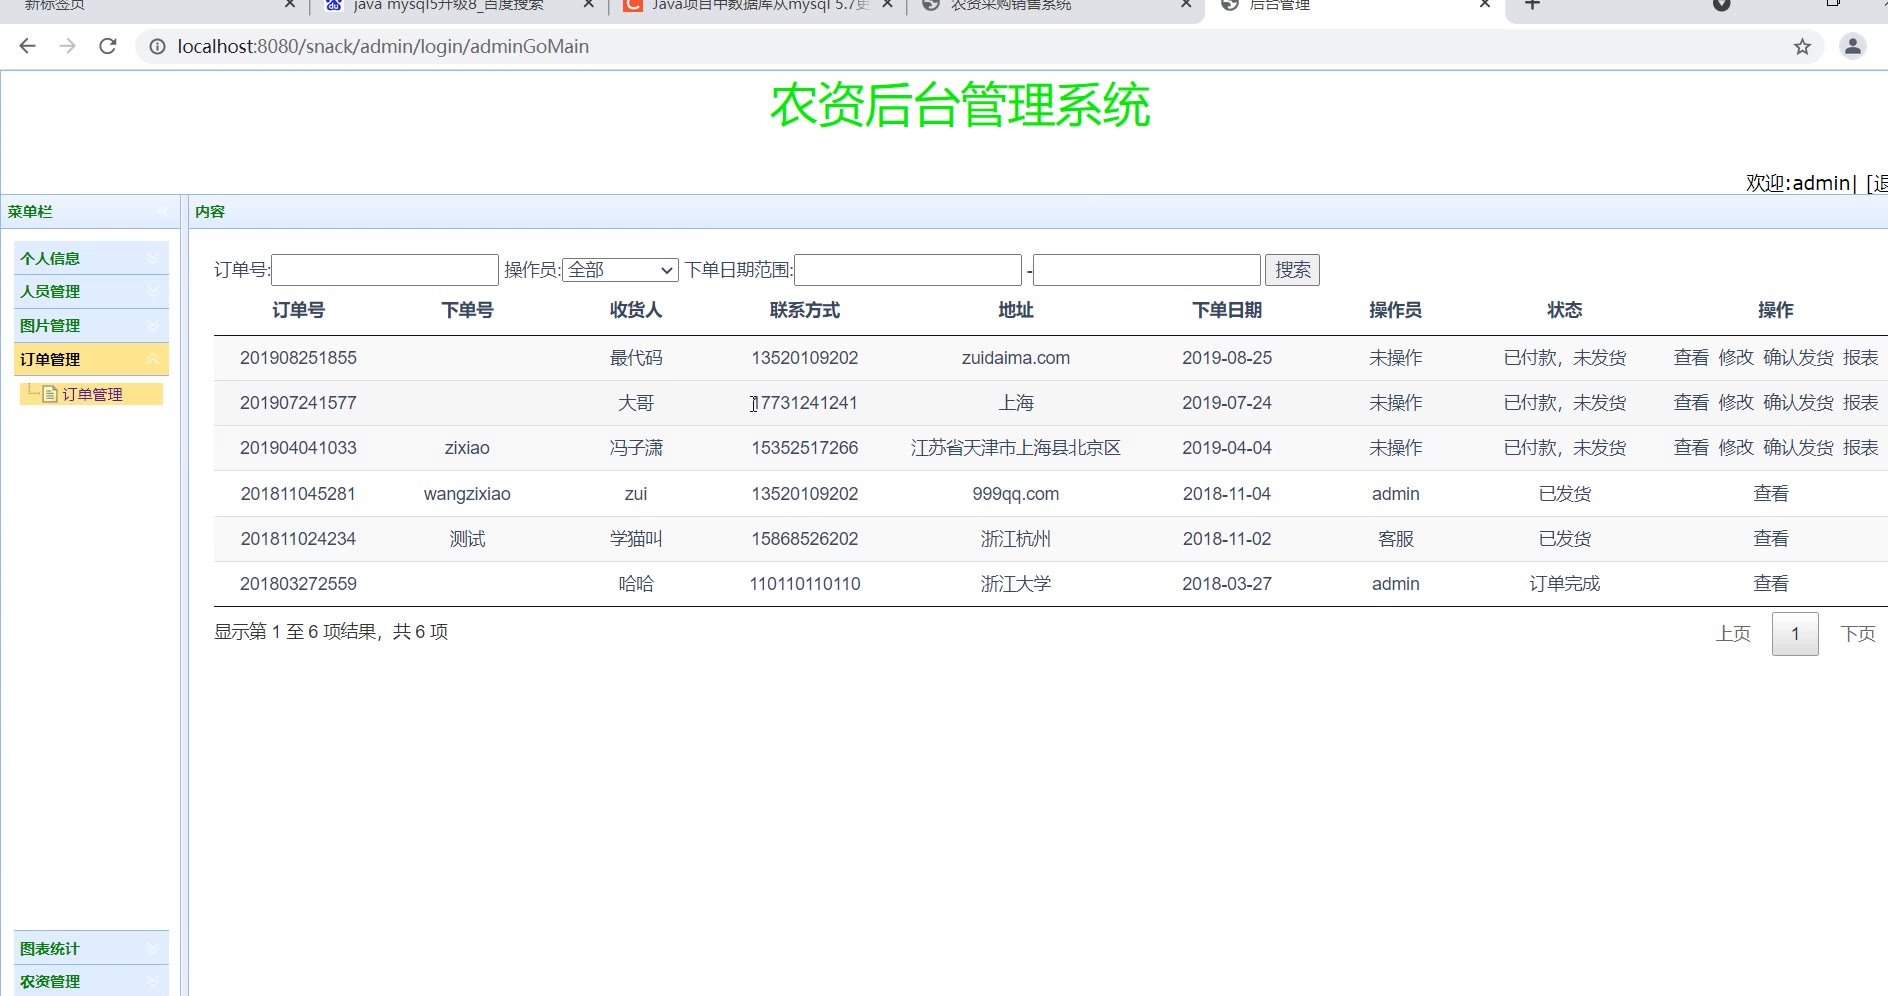Open the 操作员 dropdown showing 全部
The height and width of the screenshot is (996, 1888).
click(620, 270)
